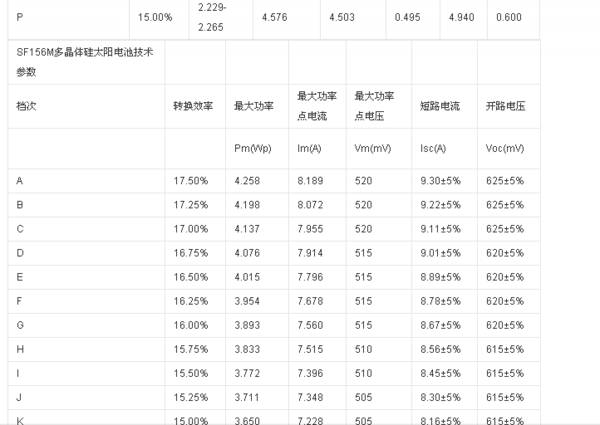Click the SF156M多晶体硅太阳电池技术参数 table title
Screen dimensions: 600x425
(85, 62)
